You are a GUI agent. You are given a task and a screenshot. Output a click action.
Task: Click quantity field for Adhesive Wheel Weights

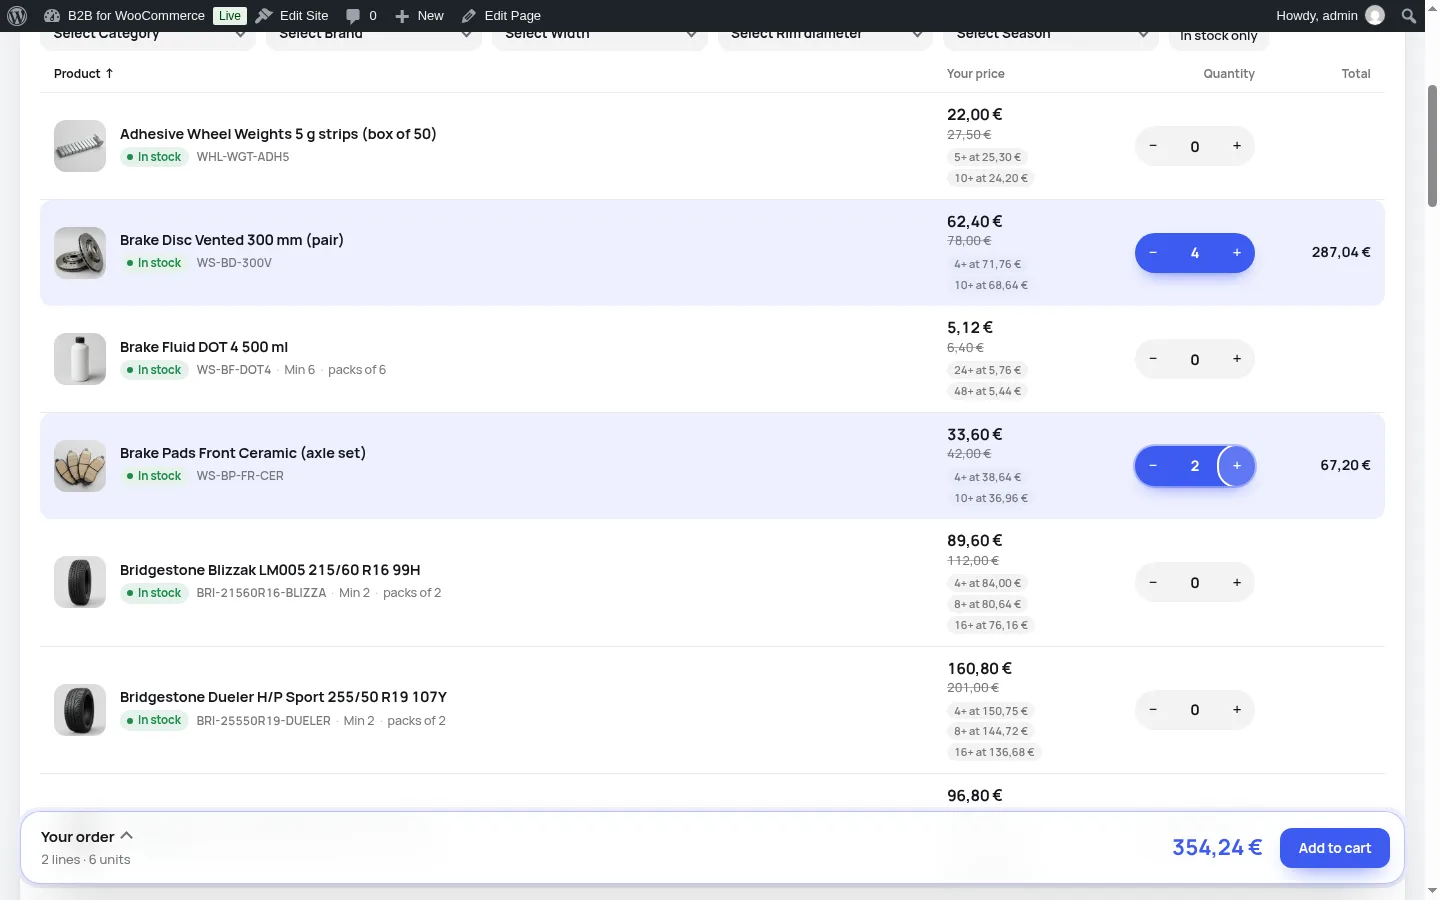coord(1195,146)
